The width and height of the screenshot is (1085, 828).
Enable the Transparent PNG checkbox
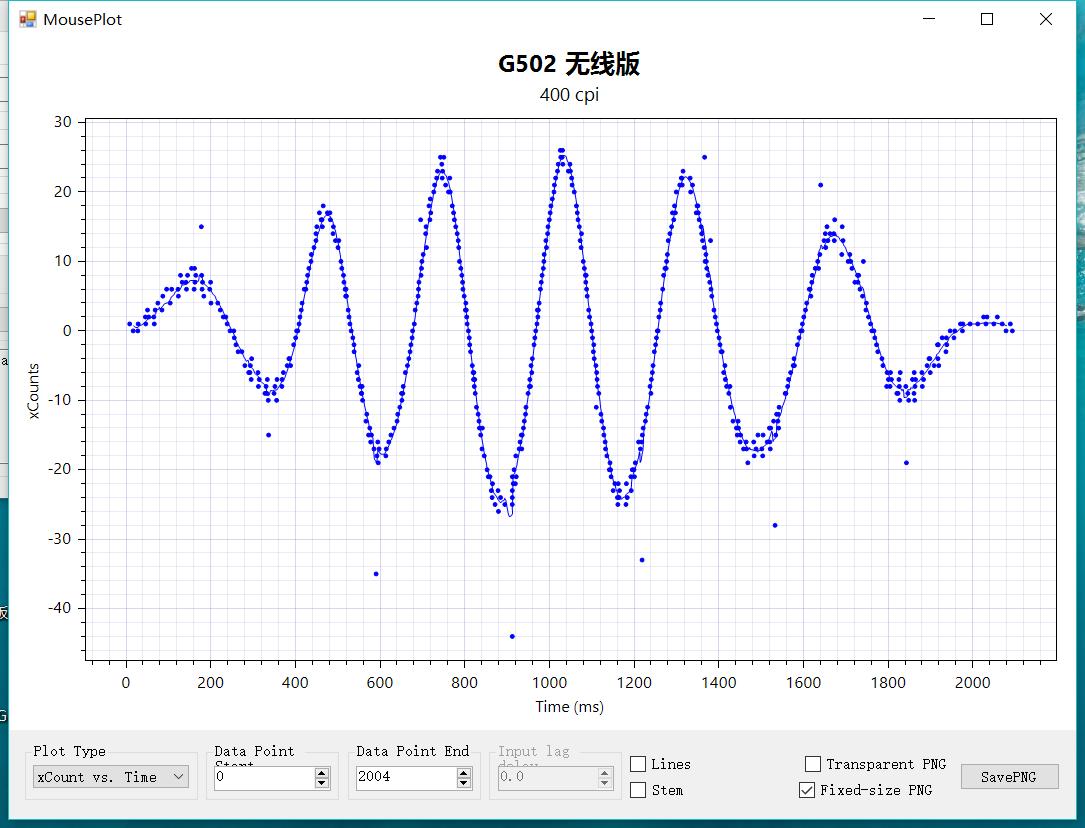pyautogui.click(x=813, y=764)
